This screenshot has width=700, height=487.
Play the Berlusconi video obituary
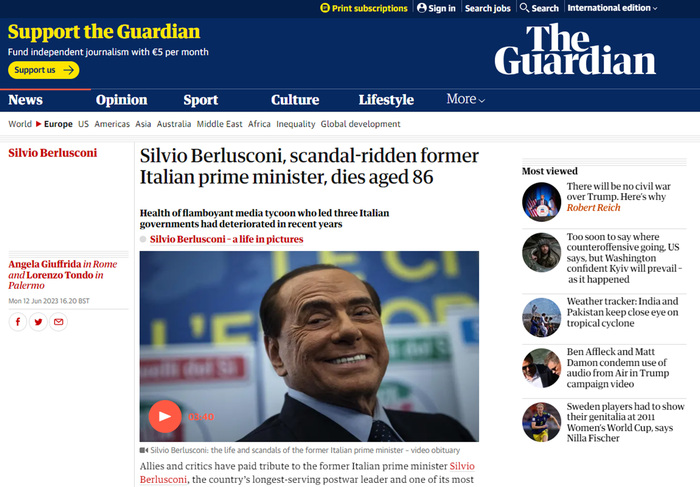(165, 416)
